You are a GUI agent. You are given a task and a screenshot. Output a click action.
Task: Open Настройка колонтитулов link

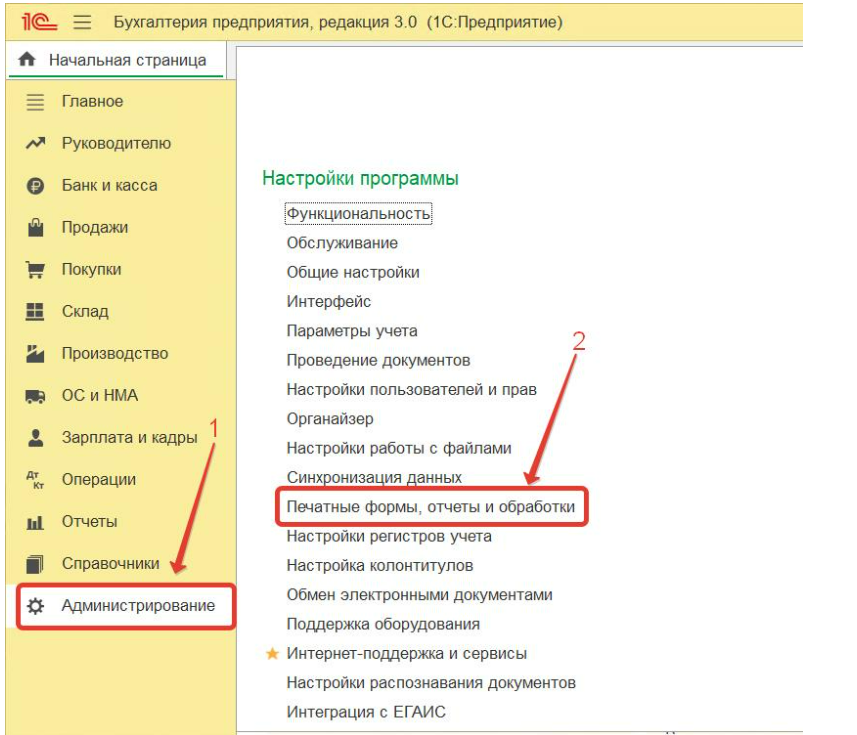click(x=380, y=566)
